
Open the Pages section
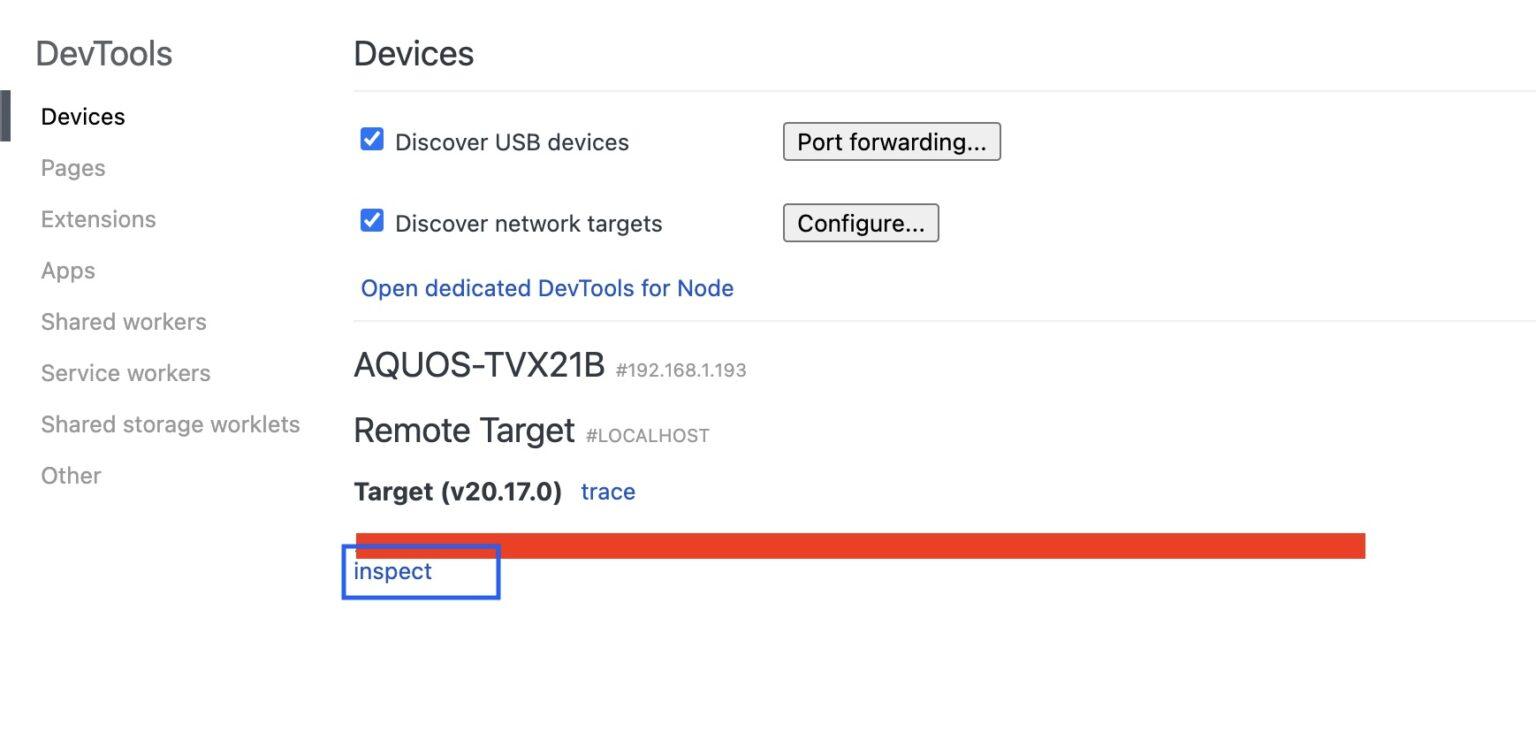pyautogui.click(x=73, y=168)
